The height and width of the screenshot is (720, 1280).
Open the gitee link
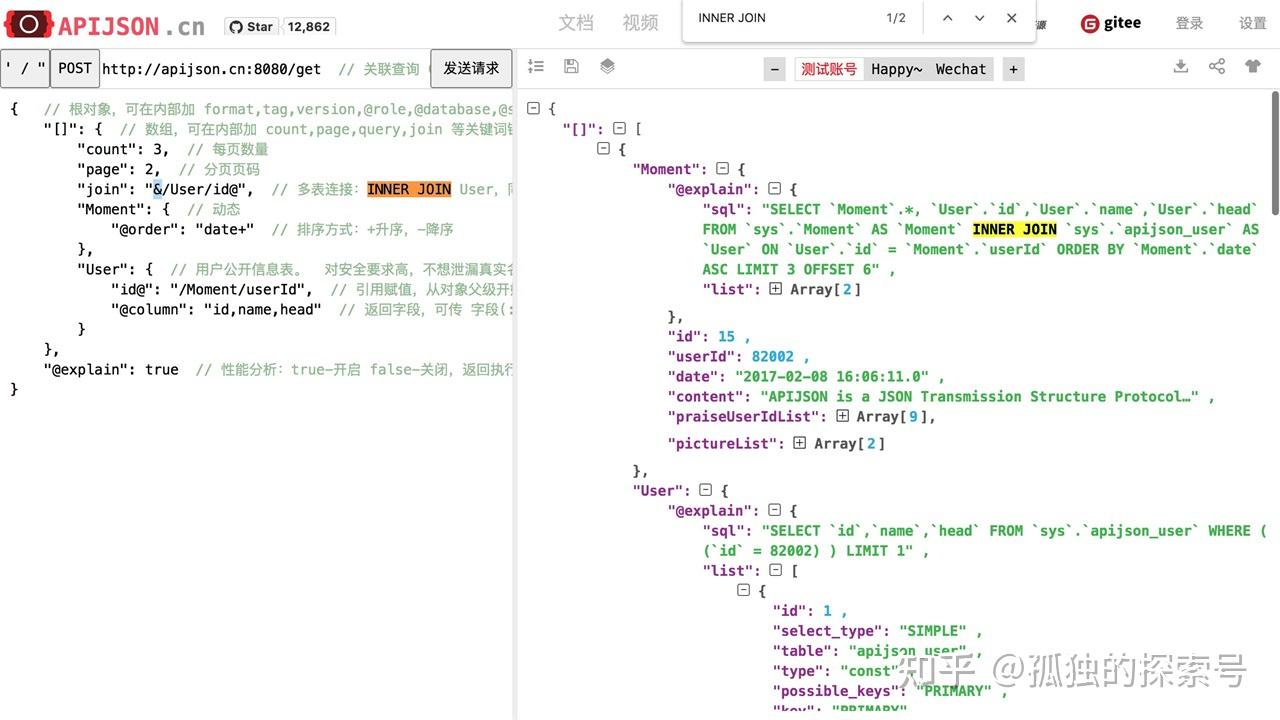pos(1111,23)
